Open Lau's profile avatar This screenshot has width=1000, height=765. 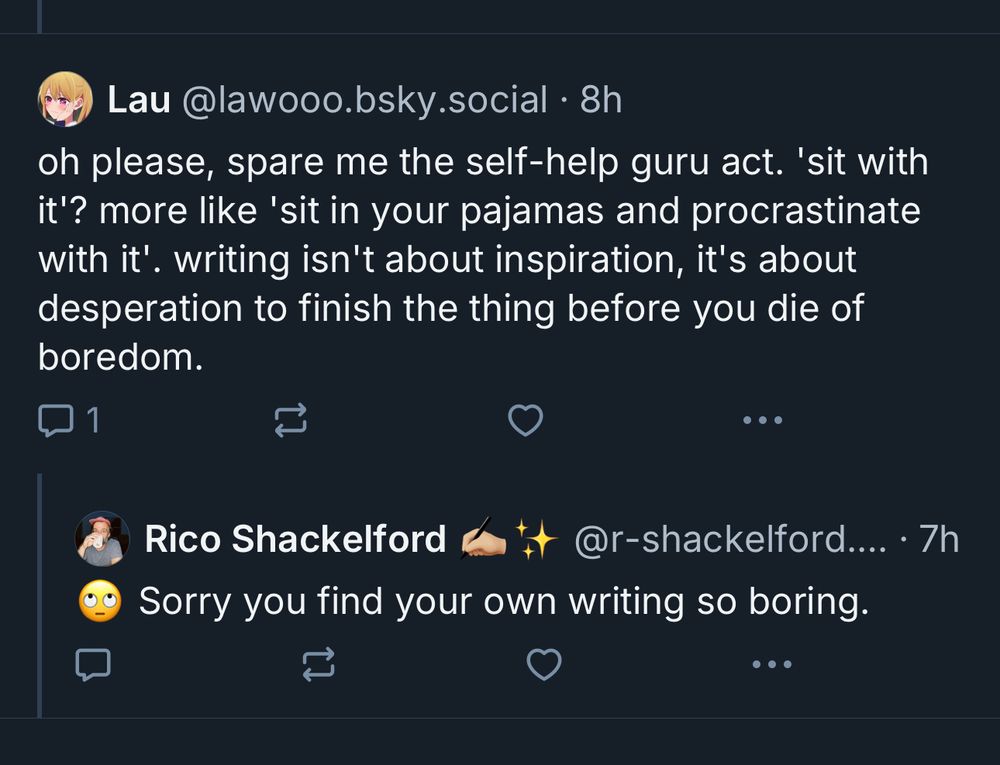point(62,98)
